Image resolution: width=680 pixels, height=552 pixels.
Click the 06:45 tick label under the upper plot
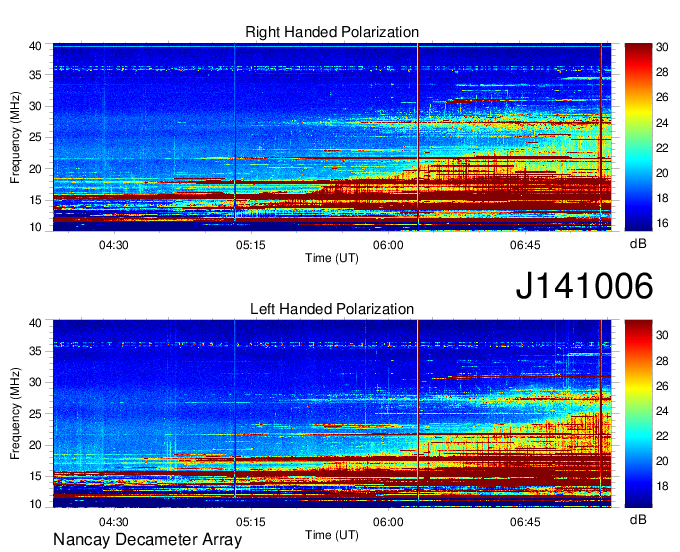pos(525,245)
